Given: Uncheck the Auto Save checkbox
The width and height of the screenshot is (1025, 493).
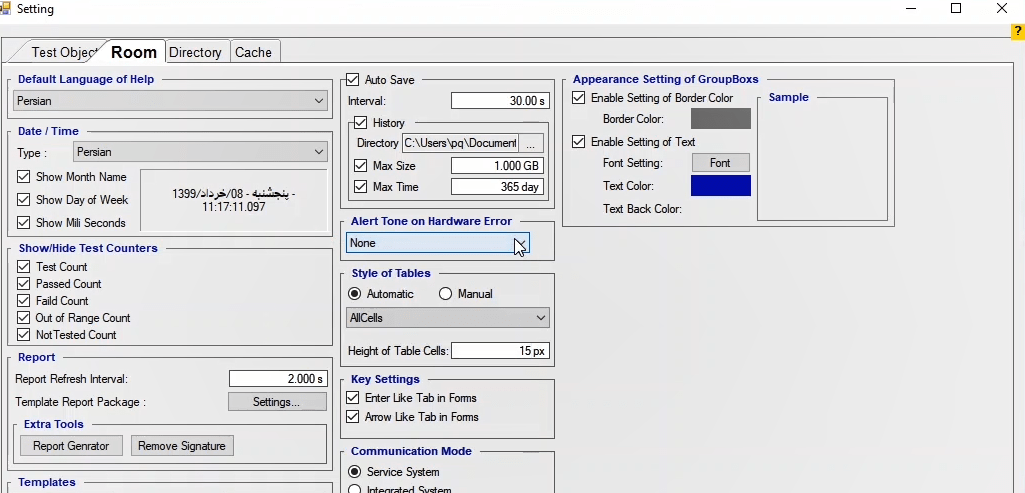Looking at the screenshot, I should click(353, 80).
